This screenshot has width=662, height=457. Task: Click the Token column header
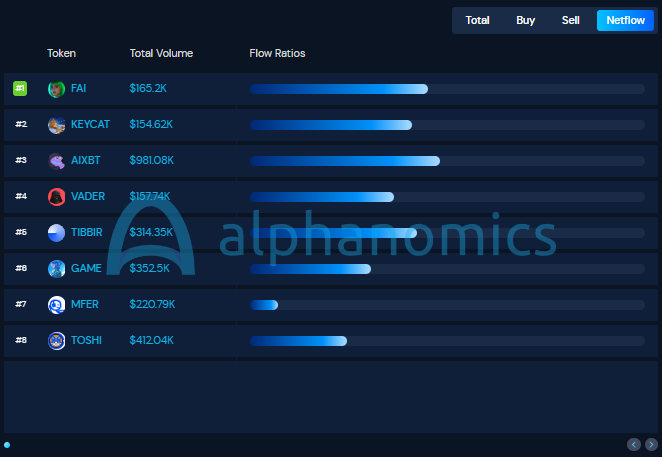[x=61, y=53]
